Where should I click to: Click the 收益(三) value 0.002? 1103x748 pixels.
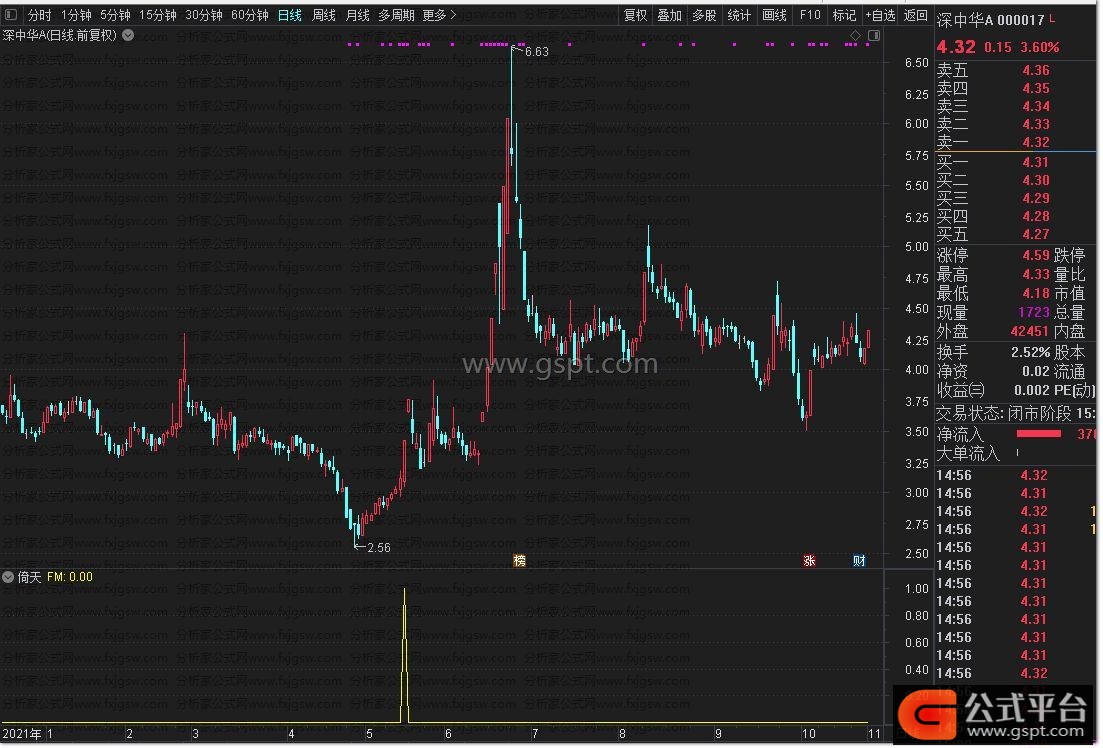1032,391
